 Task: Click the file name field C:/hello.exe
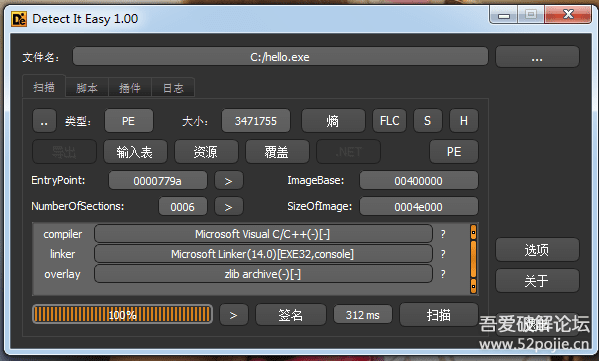coord(280,57)
